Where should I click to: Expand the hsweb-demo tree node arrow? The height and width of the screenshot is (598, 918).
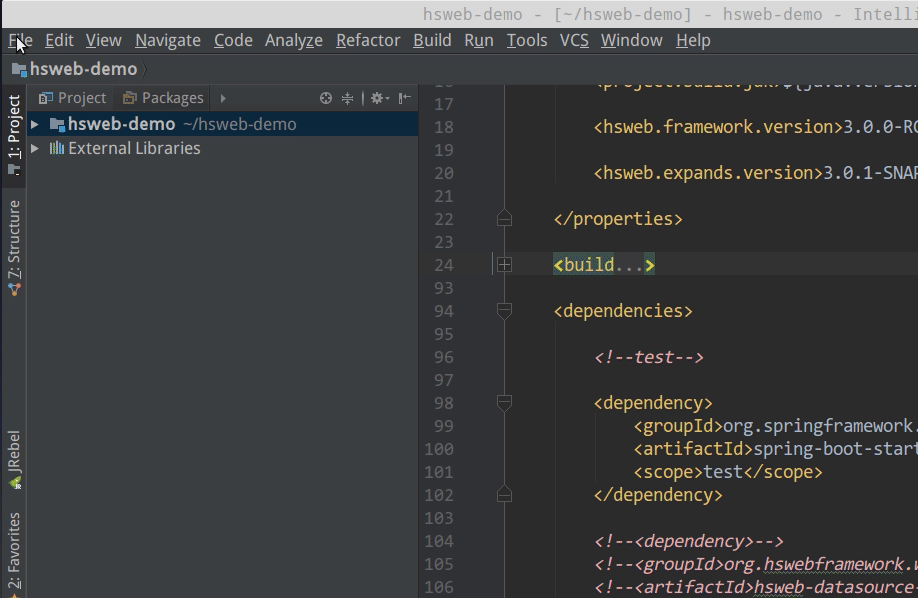(35, 124)
